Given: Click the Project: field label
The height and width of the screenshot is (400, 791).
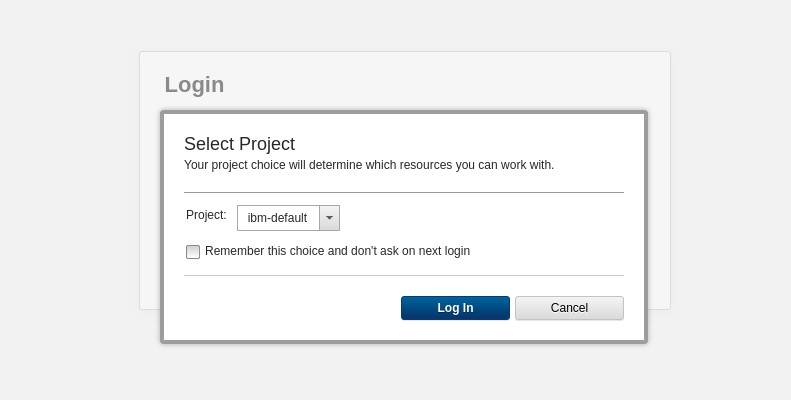Looking at the screenshot, I should coord(206,215).
